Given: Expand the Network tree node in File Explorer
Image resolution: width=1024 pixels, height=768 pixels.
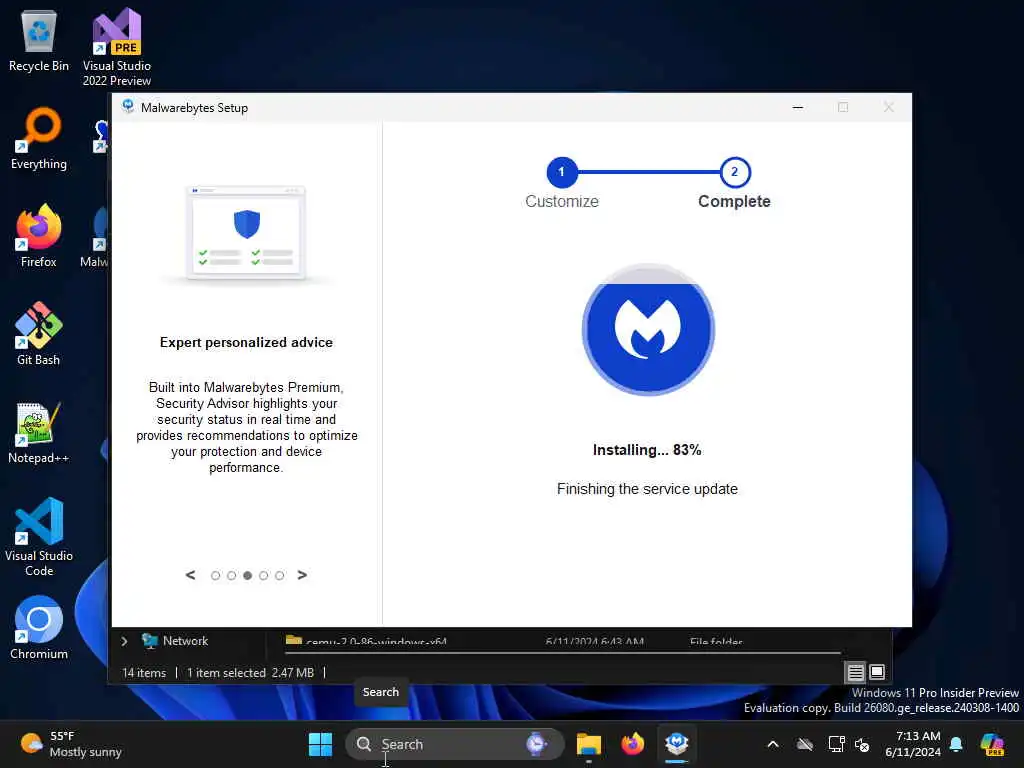Looking at the screenshot, I should pyautogui.click(x=124, y=641).
